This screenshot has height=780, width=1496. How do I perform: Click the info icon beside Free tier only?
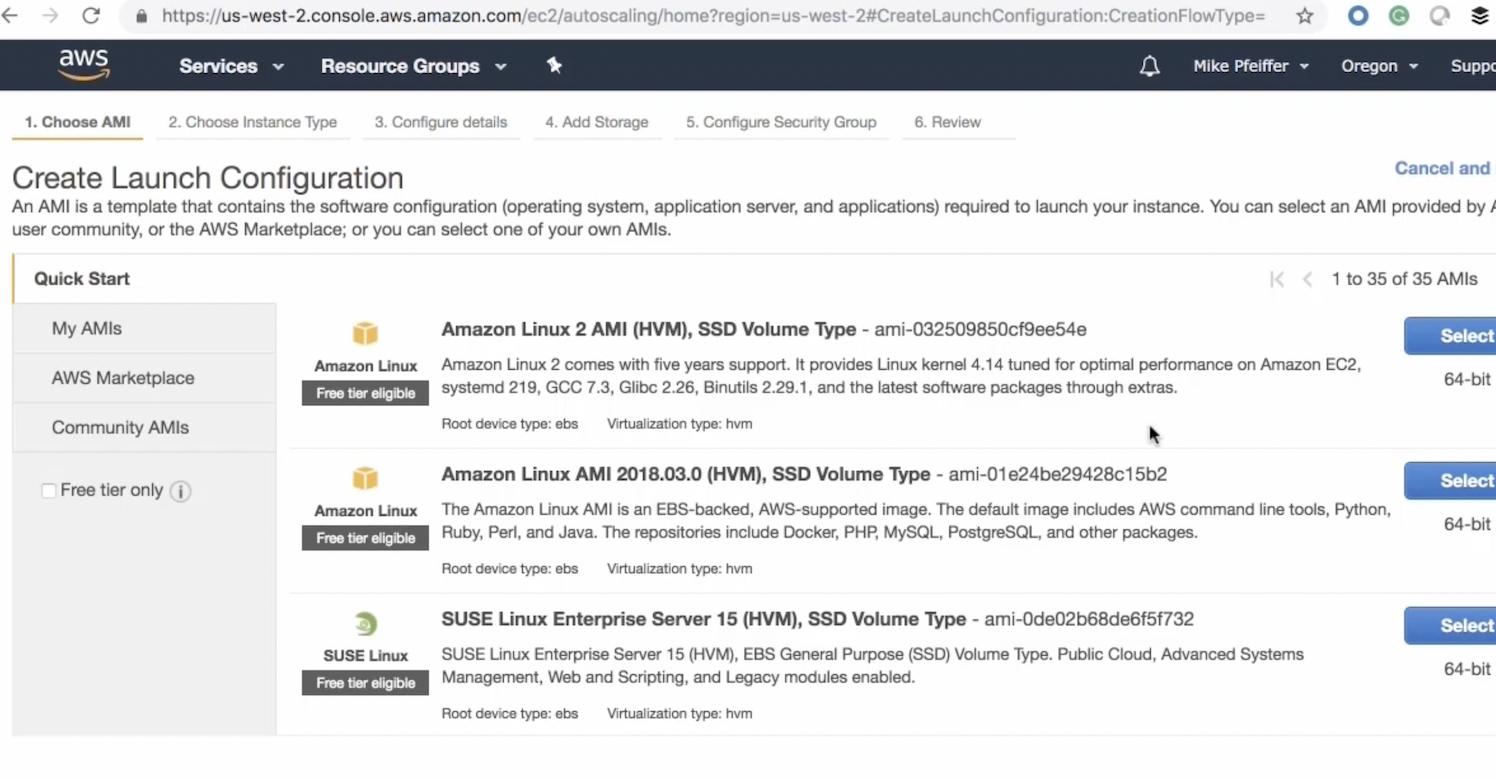[180, 491]
